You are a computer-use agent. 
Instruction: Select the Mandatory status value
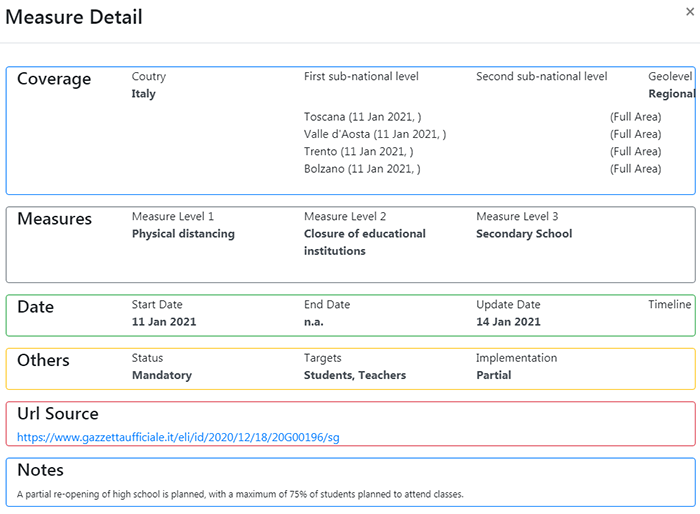[162, 376]
